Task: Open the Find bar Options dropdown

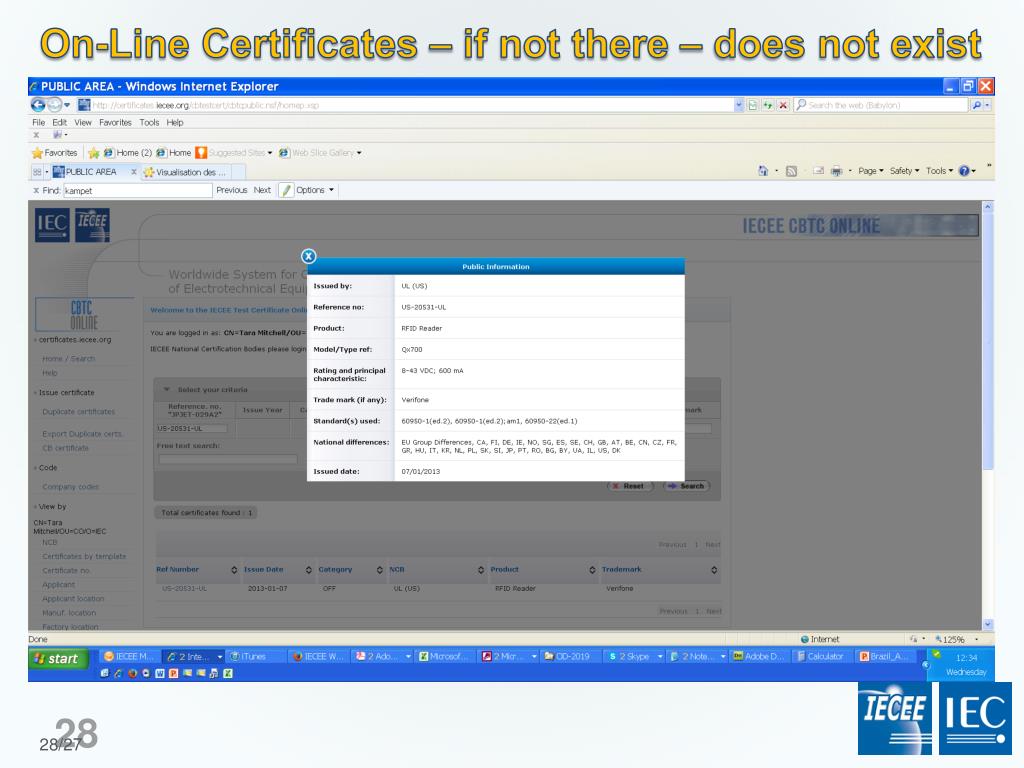Action: click(x=315, y=190)
